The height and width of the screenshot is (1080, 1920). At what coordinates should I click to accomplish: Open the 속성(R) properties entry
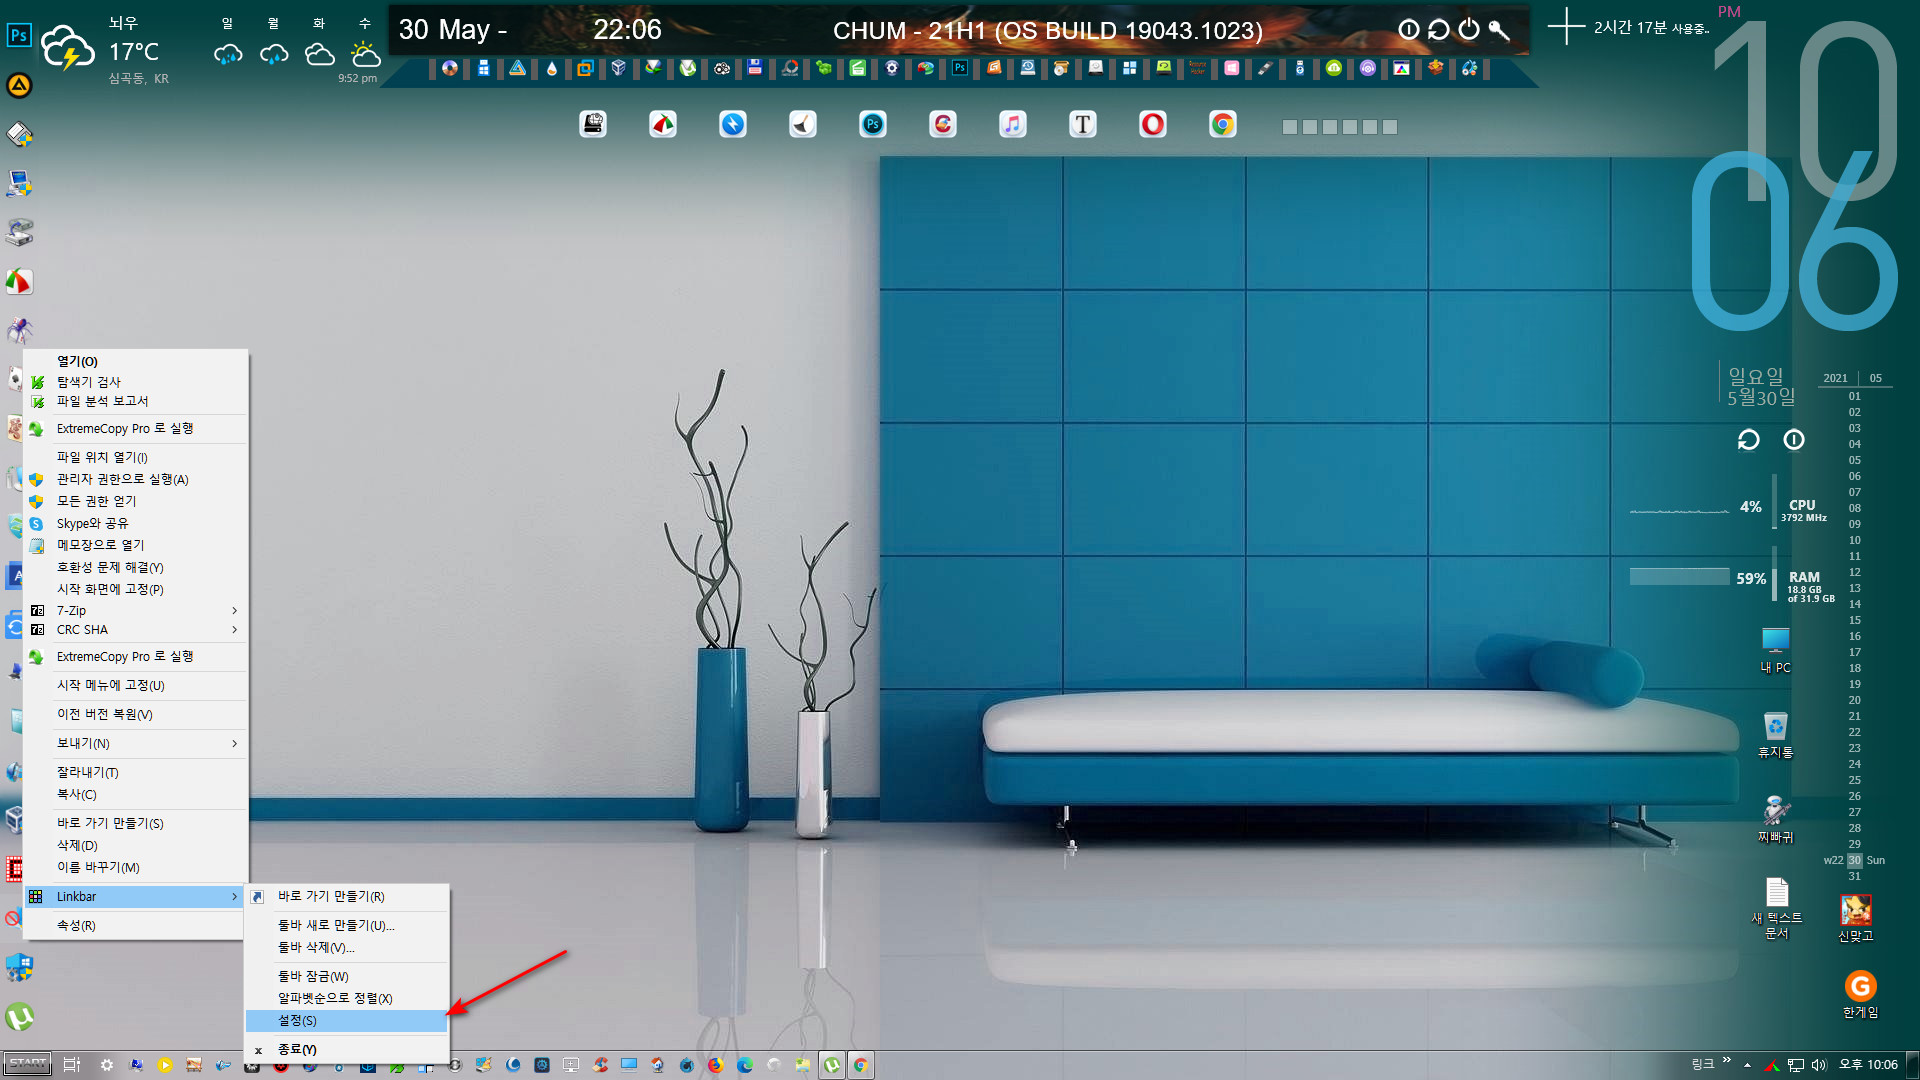pos(135,925)
